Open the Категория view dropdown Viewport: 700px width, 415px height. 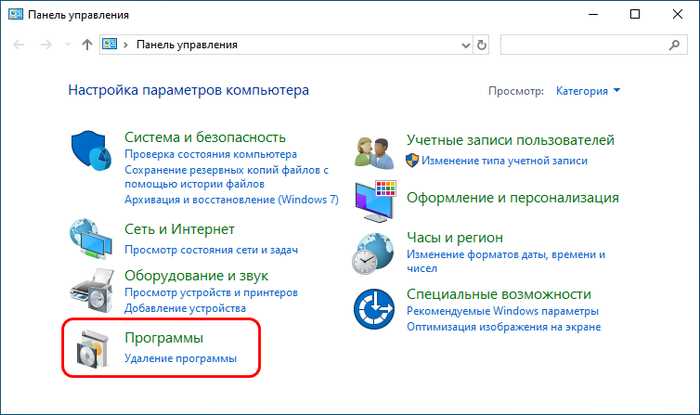[x=588, y=91]
